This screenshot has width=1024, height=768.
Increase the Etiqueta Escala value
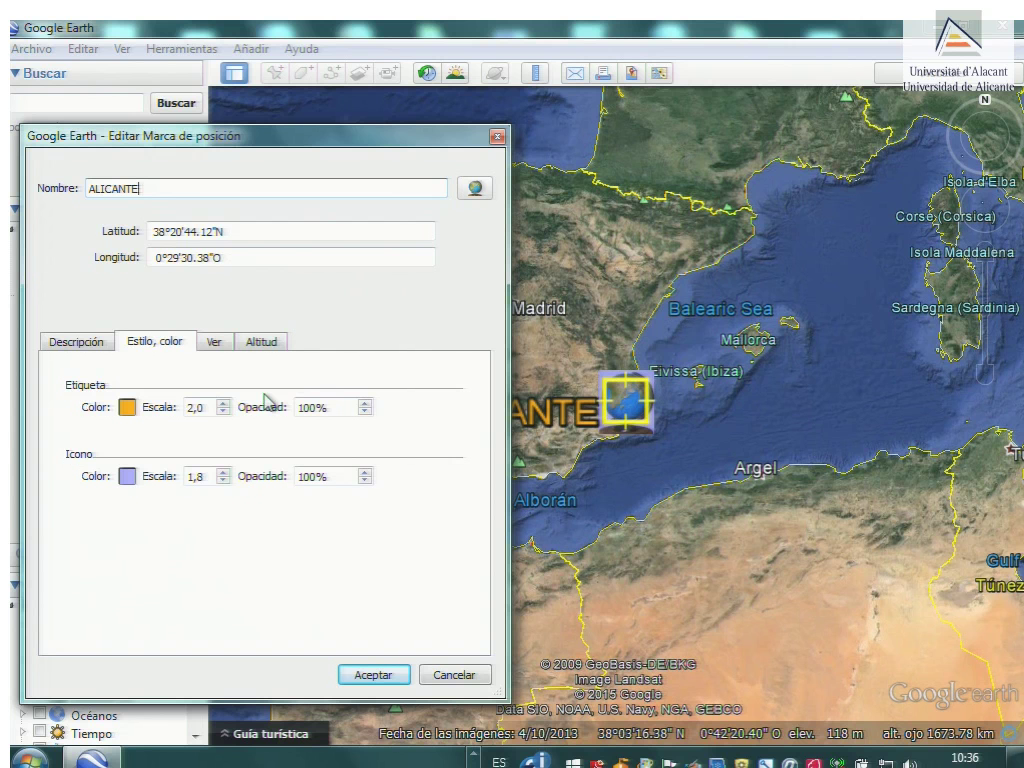point(223,403)
